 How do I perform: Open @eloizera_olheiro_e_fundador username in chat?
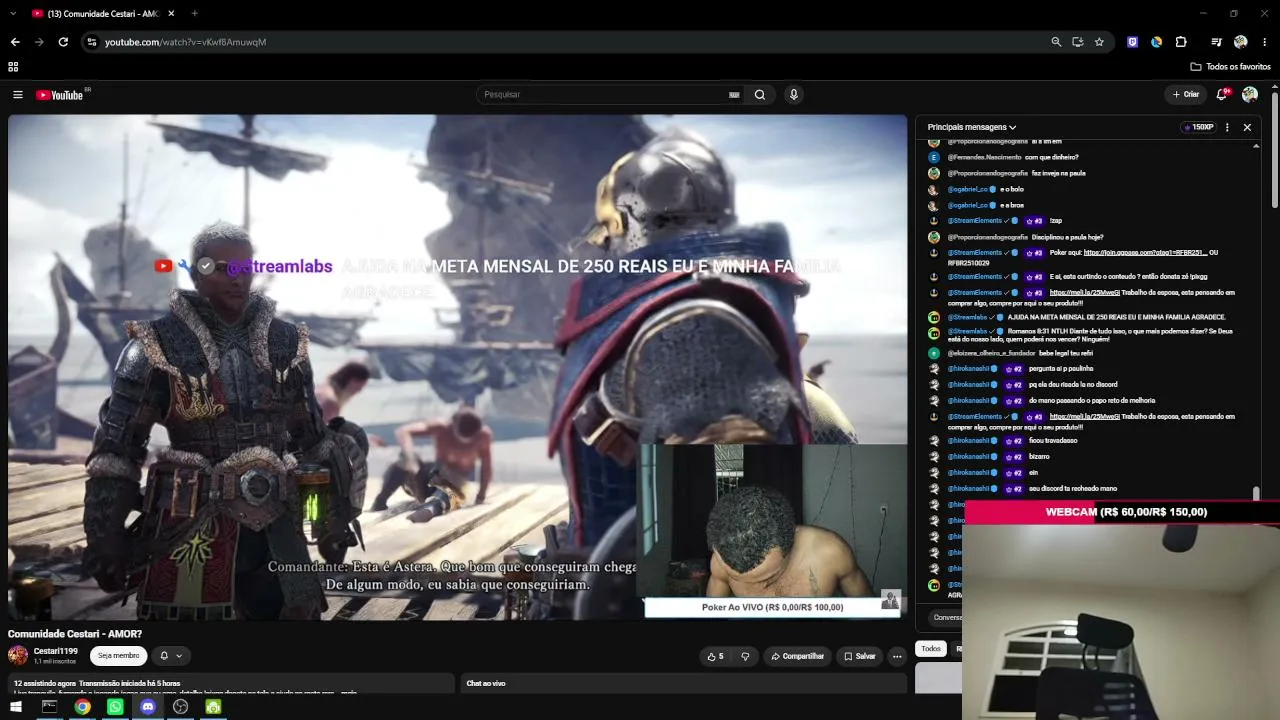pyautogui.click(x=991, y=353)
